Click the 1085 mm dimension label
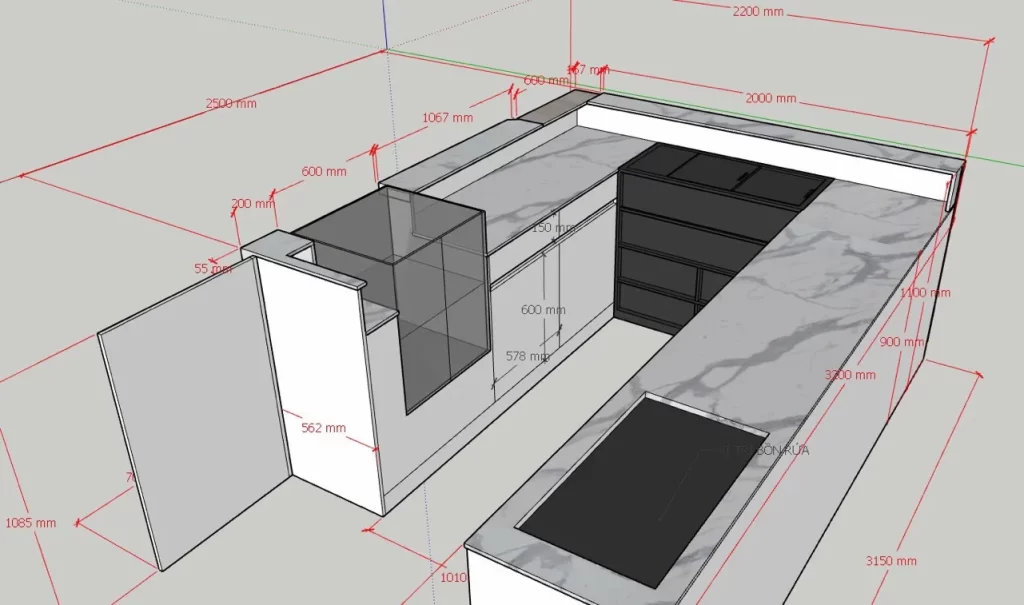Viewport: 1024px width, 605px height. (30, 522)
